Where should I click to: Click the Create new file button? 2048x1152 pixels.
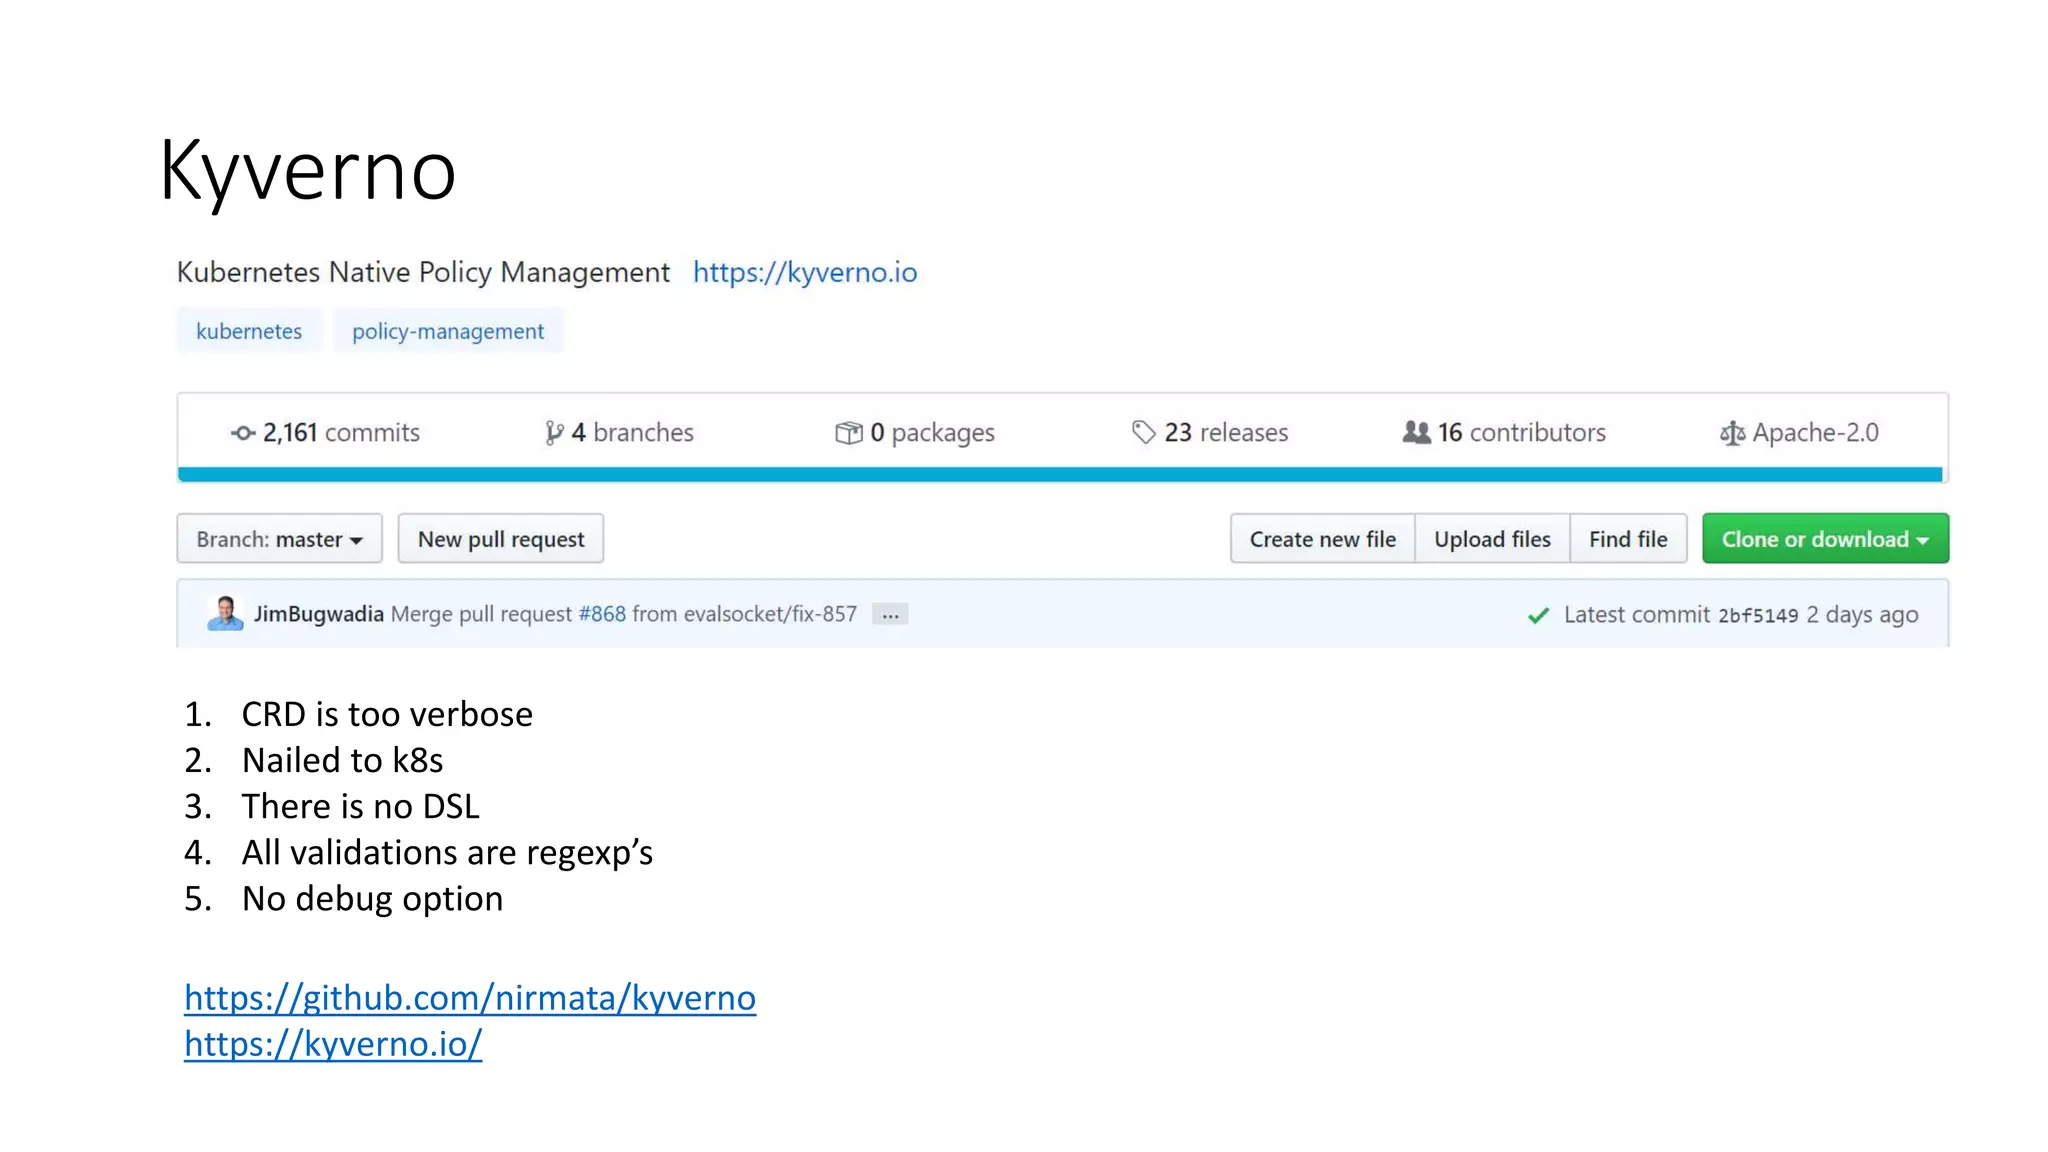1322,539
